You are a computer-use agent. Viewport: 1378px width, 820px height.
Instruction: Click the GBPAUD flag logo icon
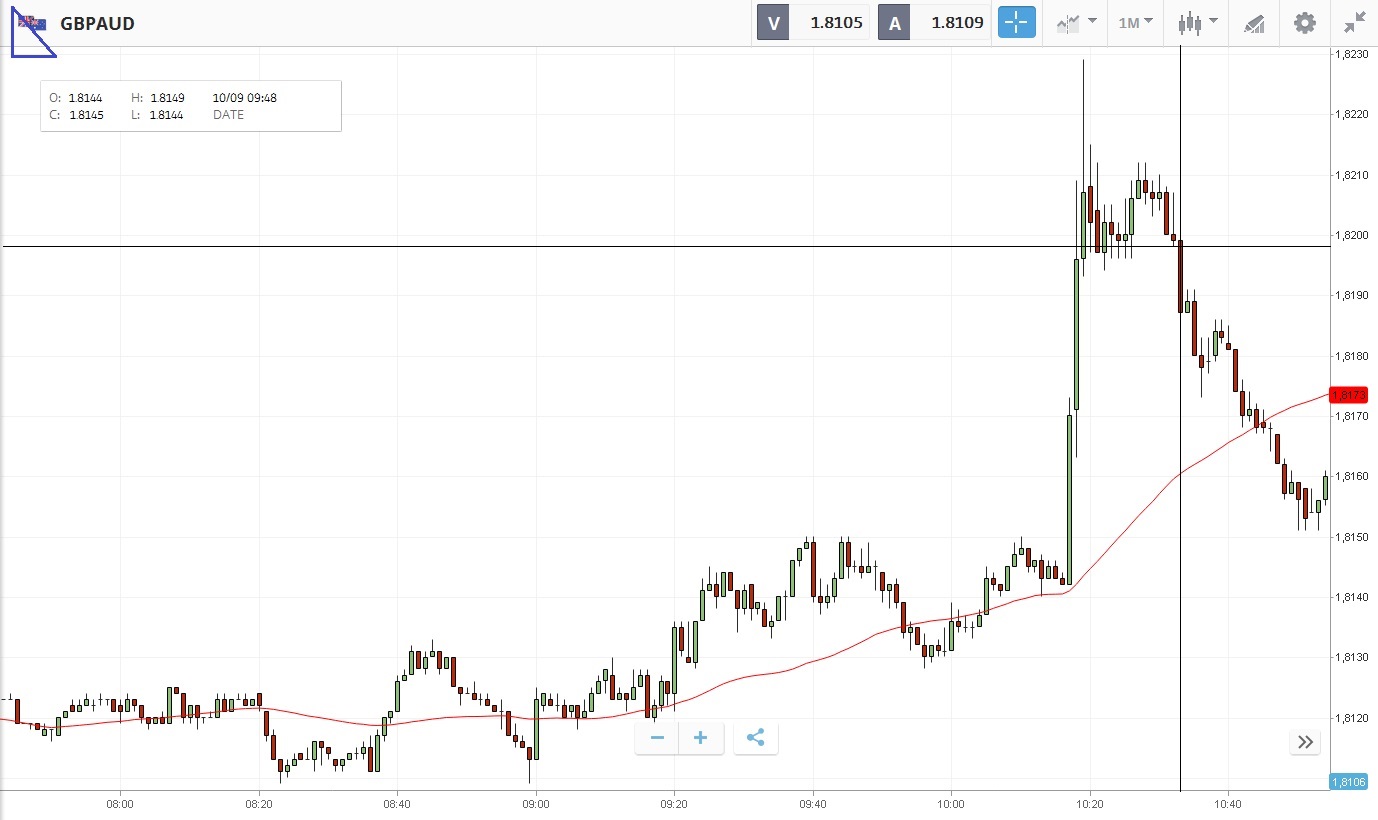click(32, 22)
